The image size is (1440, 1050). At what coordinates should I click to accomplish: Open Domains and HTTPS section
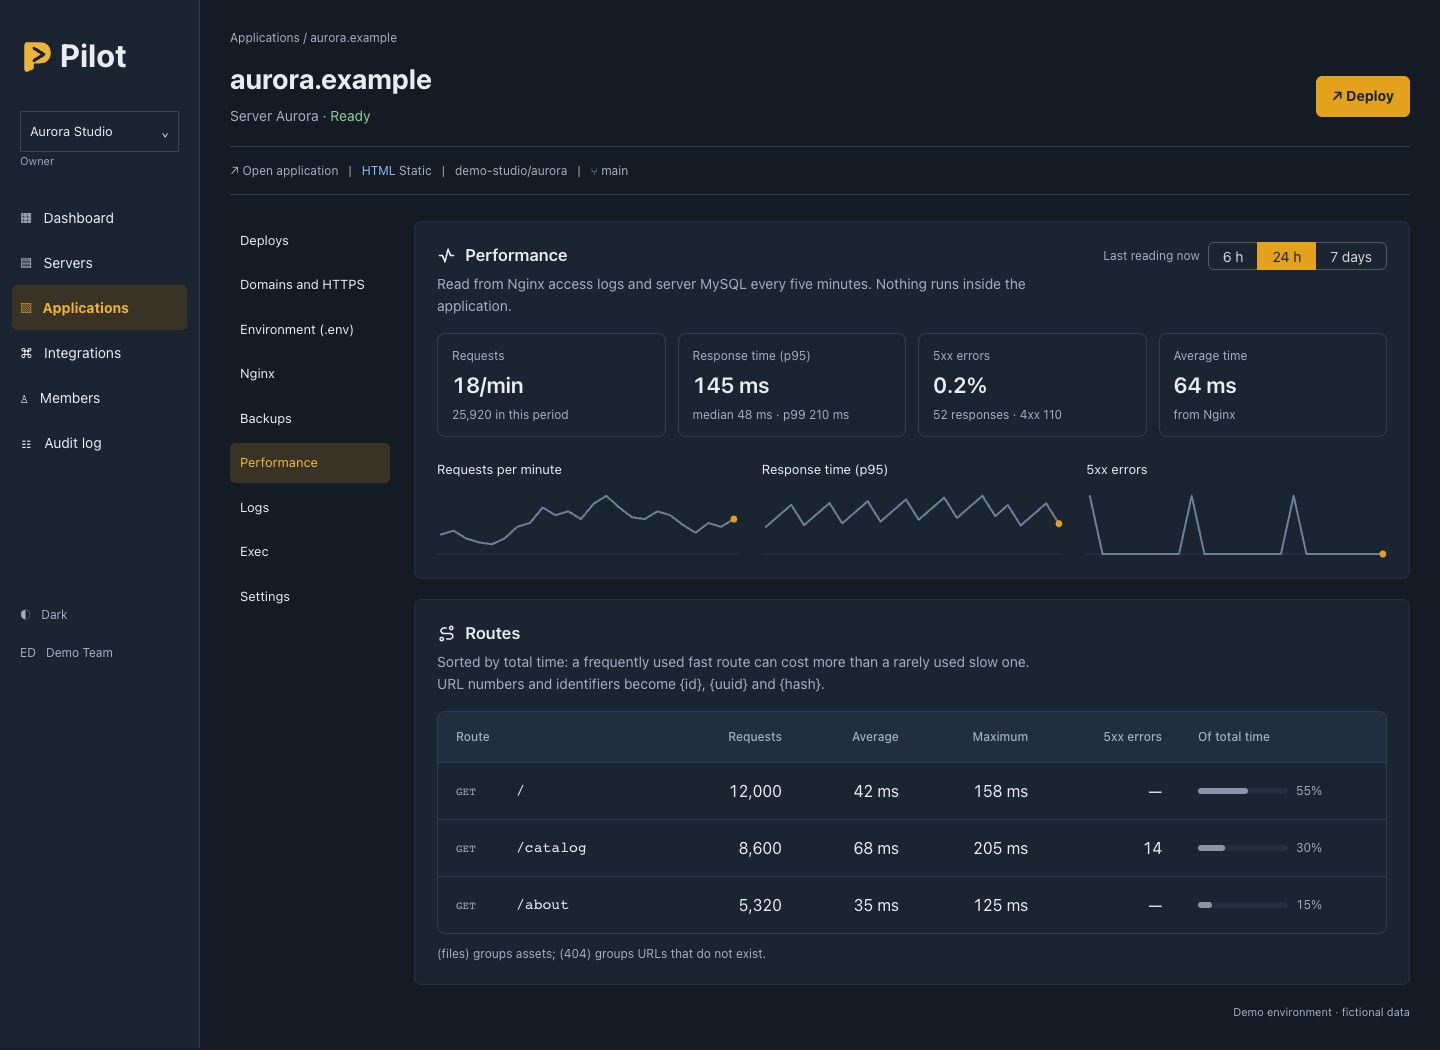310,285
